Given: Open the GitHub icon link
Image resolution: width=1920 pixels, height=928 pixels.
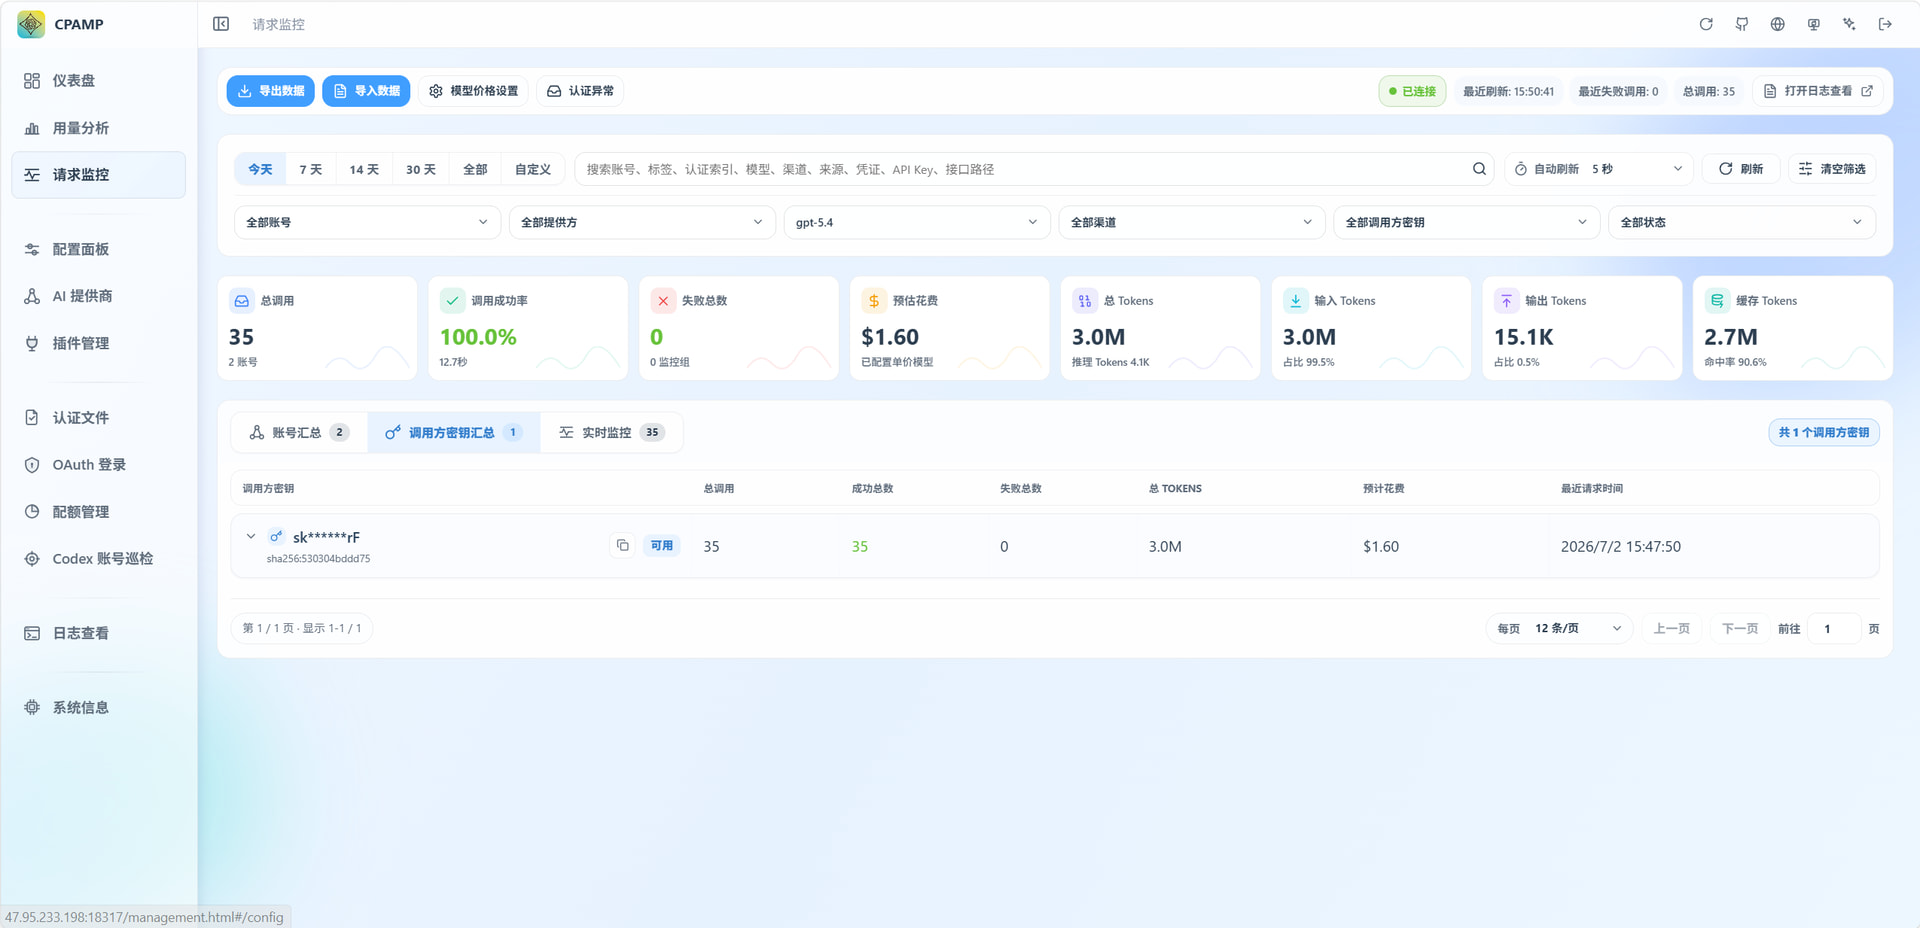Looking at the screenshot, I should [1742, 24].
